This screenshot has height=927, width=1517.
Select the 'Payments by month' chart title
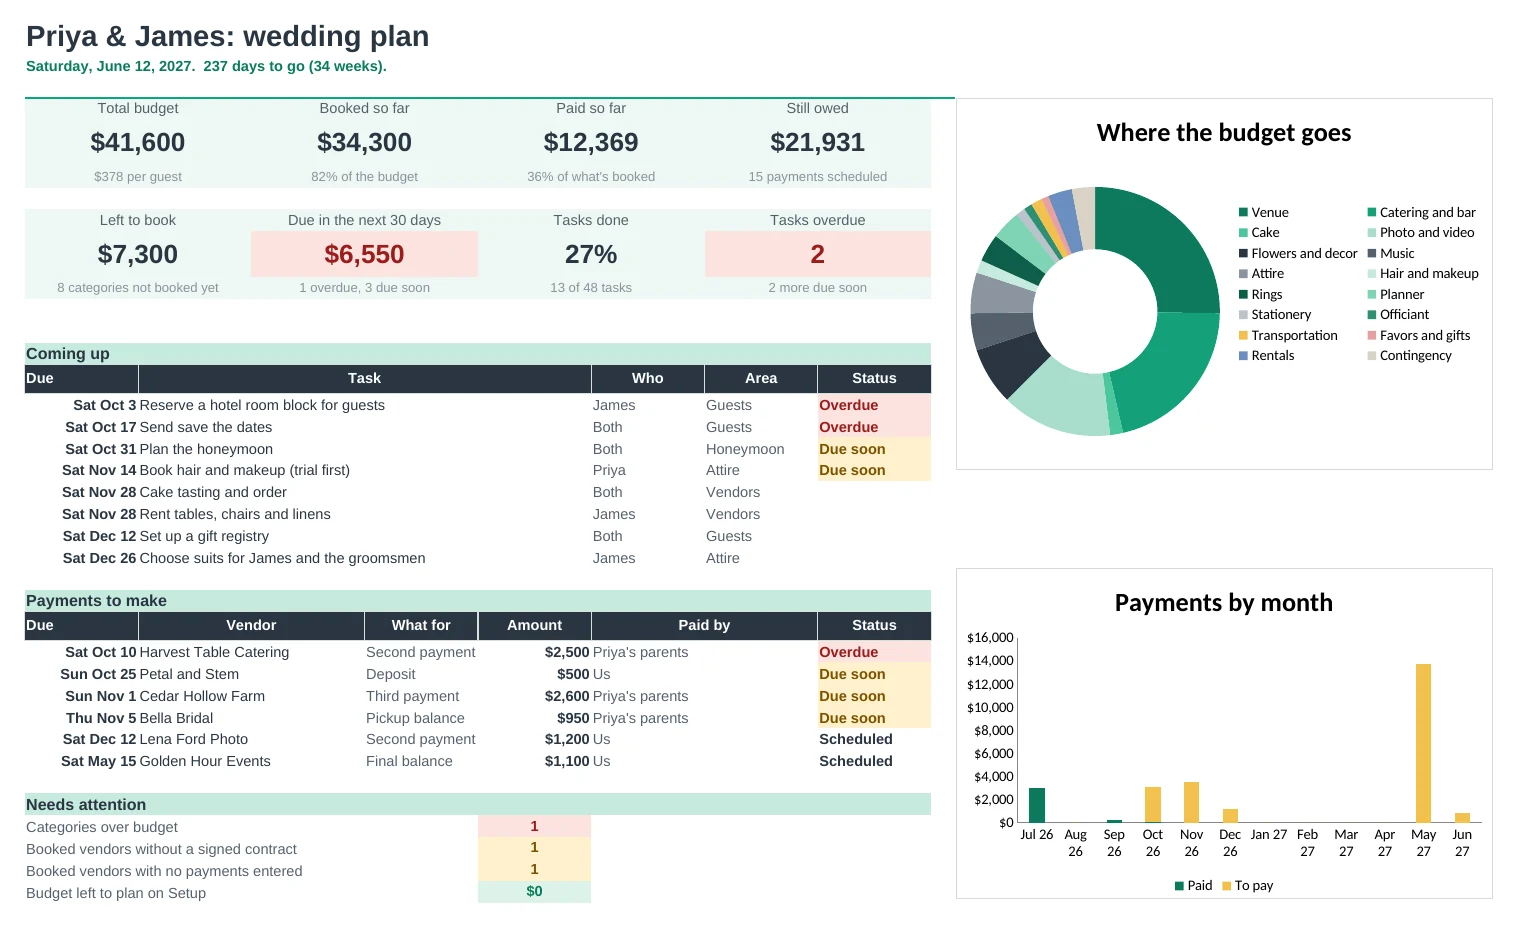coord(1223,603)
